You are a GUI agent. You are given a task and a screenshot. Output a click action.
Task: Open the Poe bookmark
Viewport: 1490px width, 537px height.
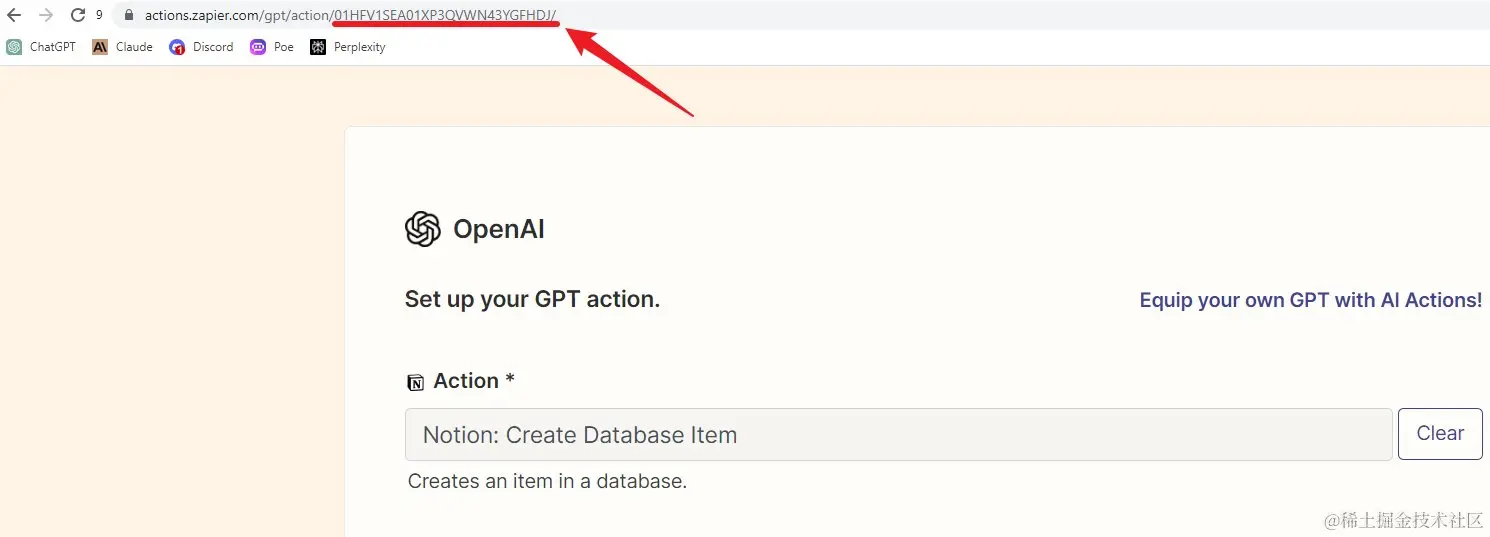tap(272, 47)
